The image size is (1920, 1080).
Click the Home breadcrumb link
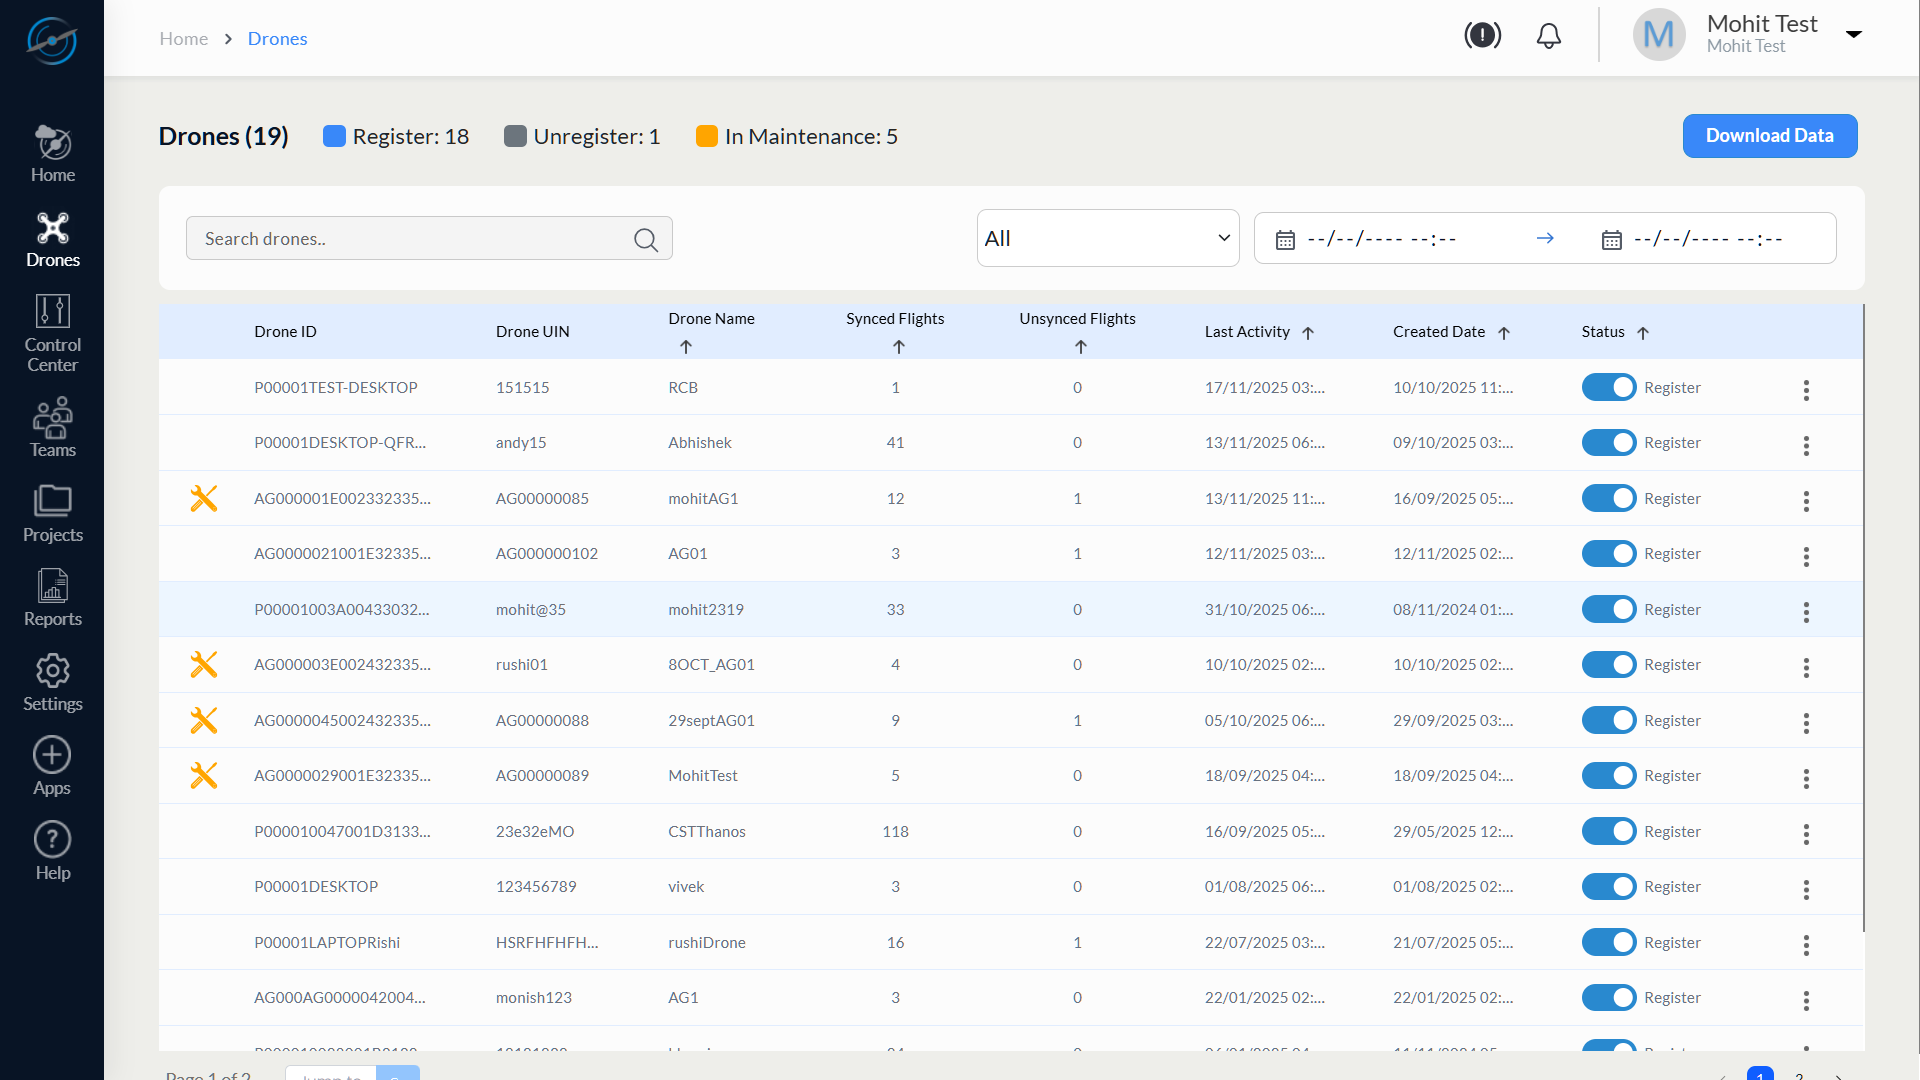click(x=184, y=39)
